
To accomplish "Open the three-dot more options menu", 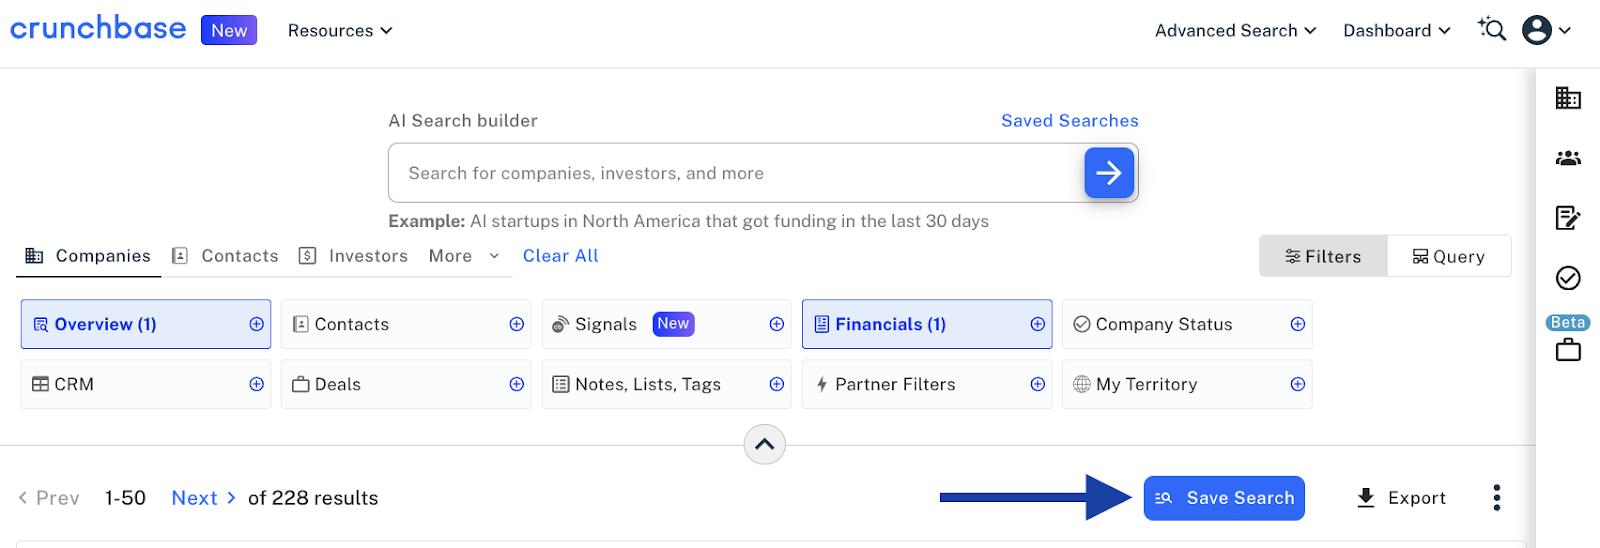I will 1496,498.
